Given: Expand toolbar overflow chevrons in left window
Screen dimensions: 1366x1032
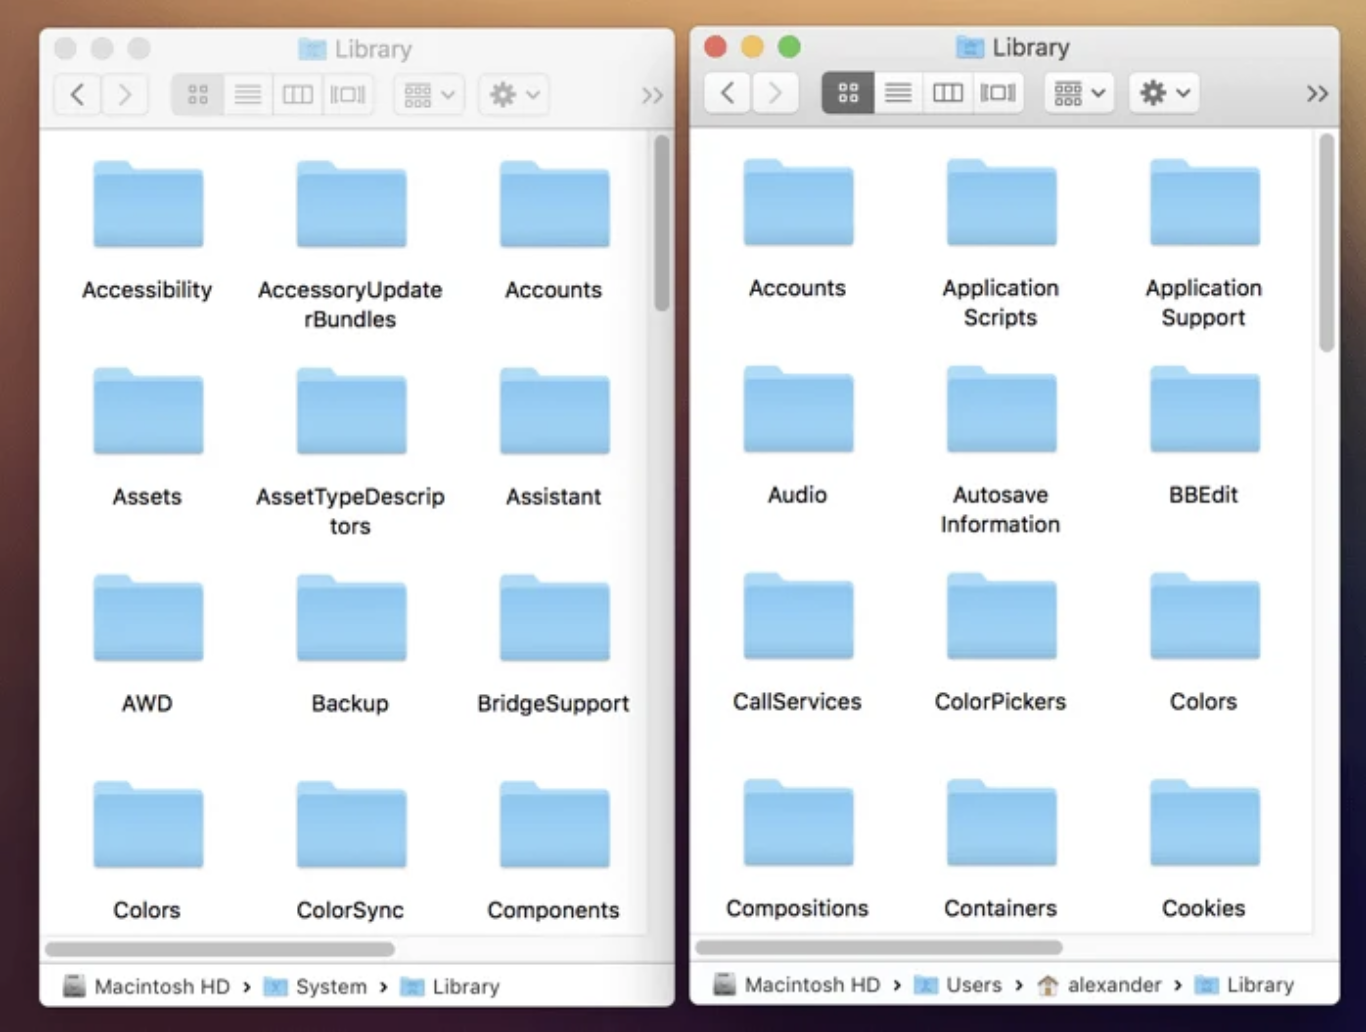Looking at the screenshot, I should [652, 96].
